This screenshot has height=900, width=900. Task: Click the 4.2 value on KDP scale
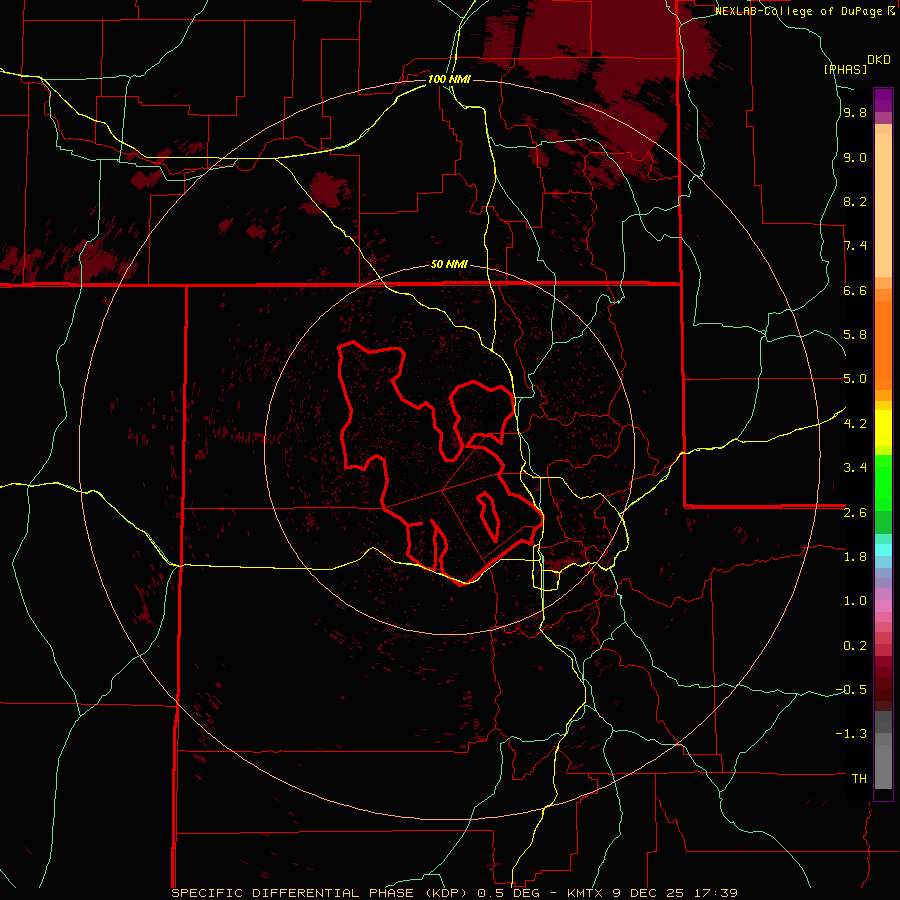pos(855,424)
